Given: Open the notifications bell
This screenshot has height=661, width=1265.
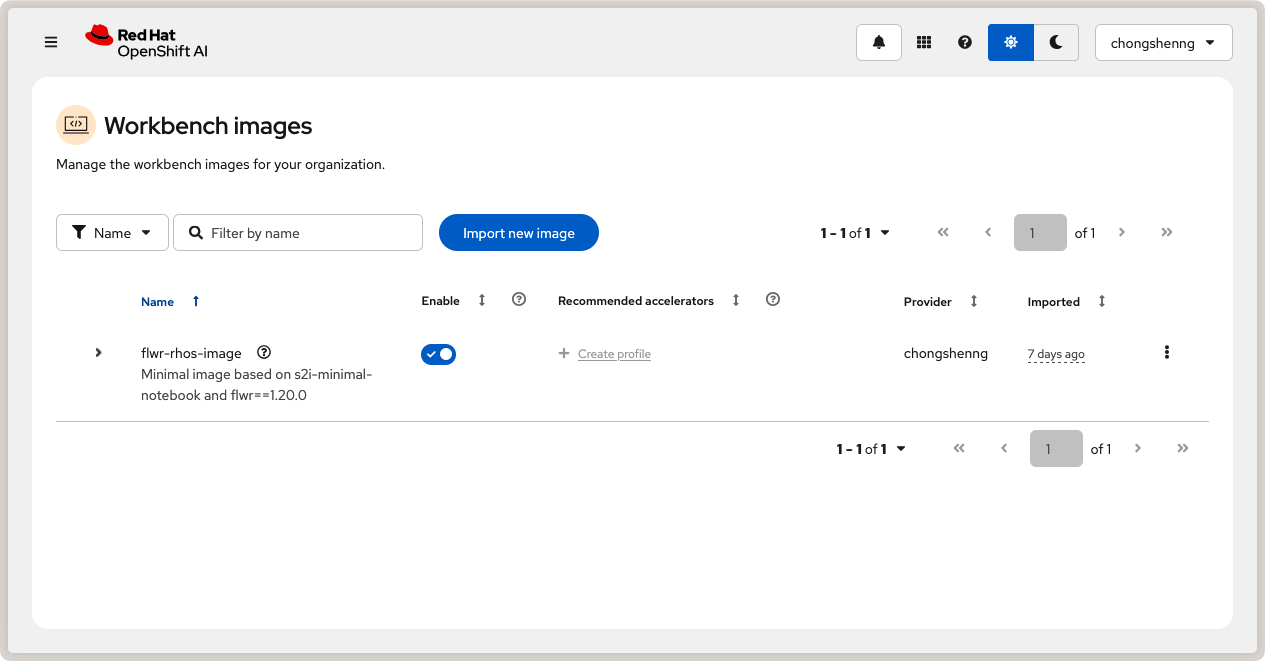Looking at the screenshot, I should coord(879,42).
